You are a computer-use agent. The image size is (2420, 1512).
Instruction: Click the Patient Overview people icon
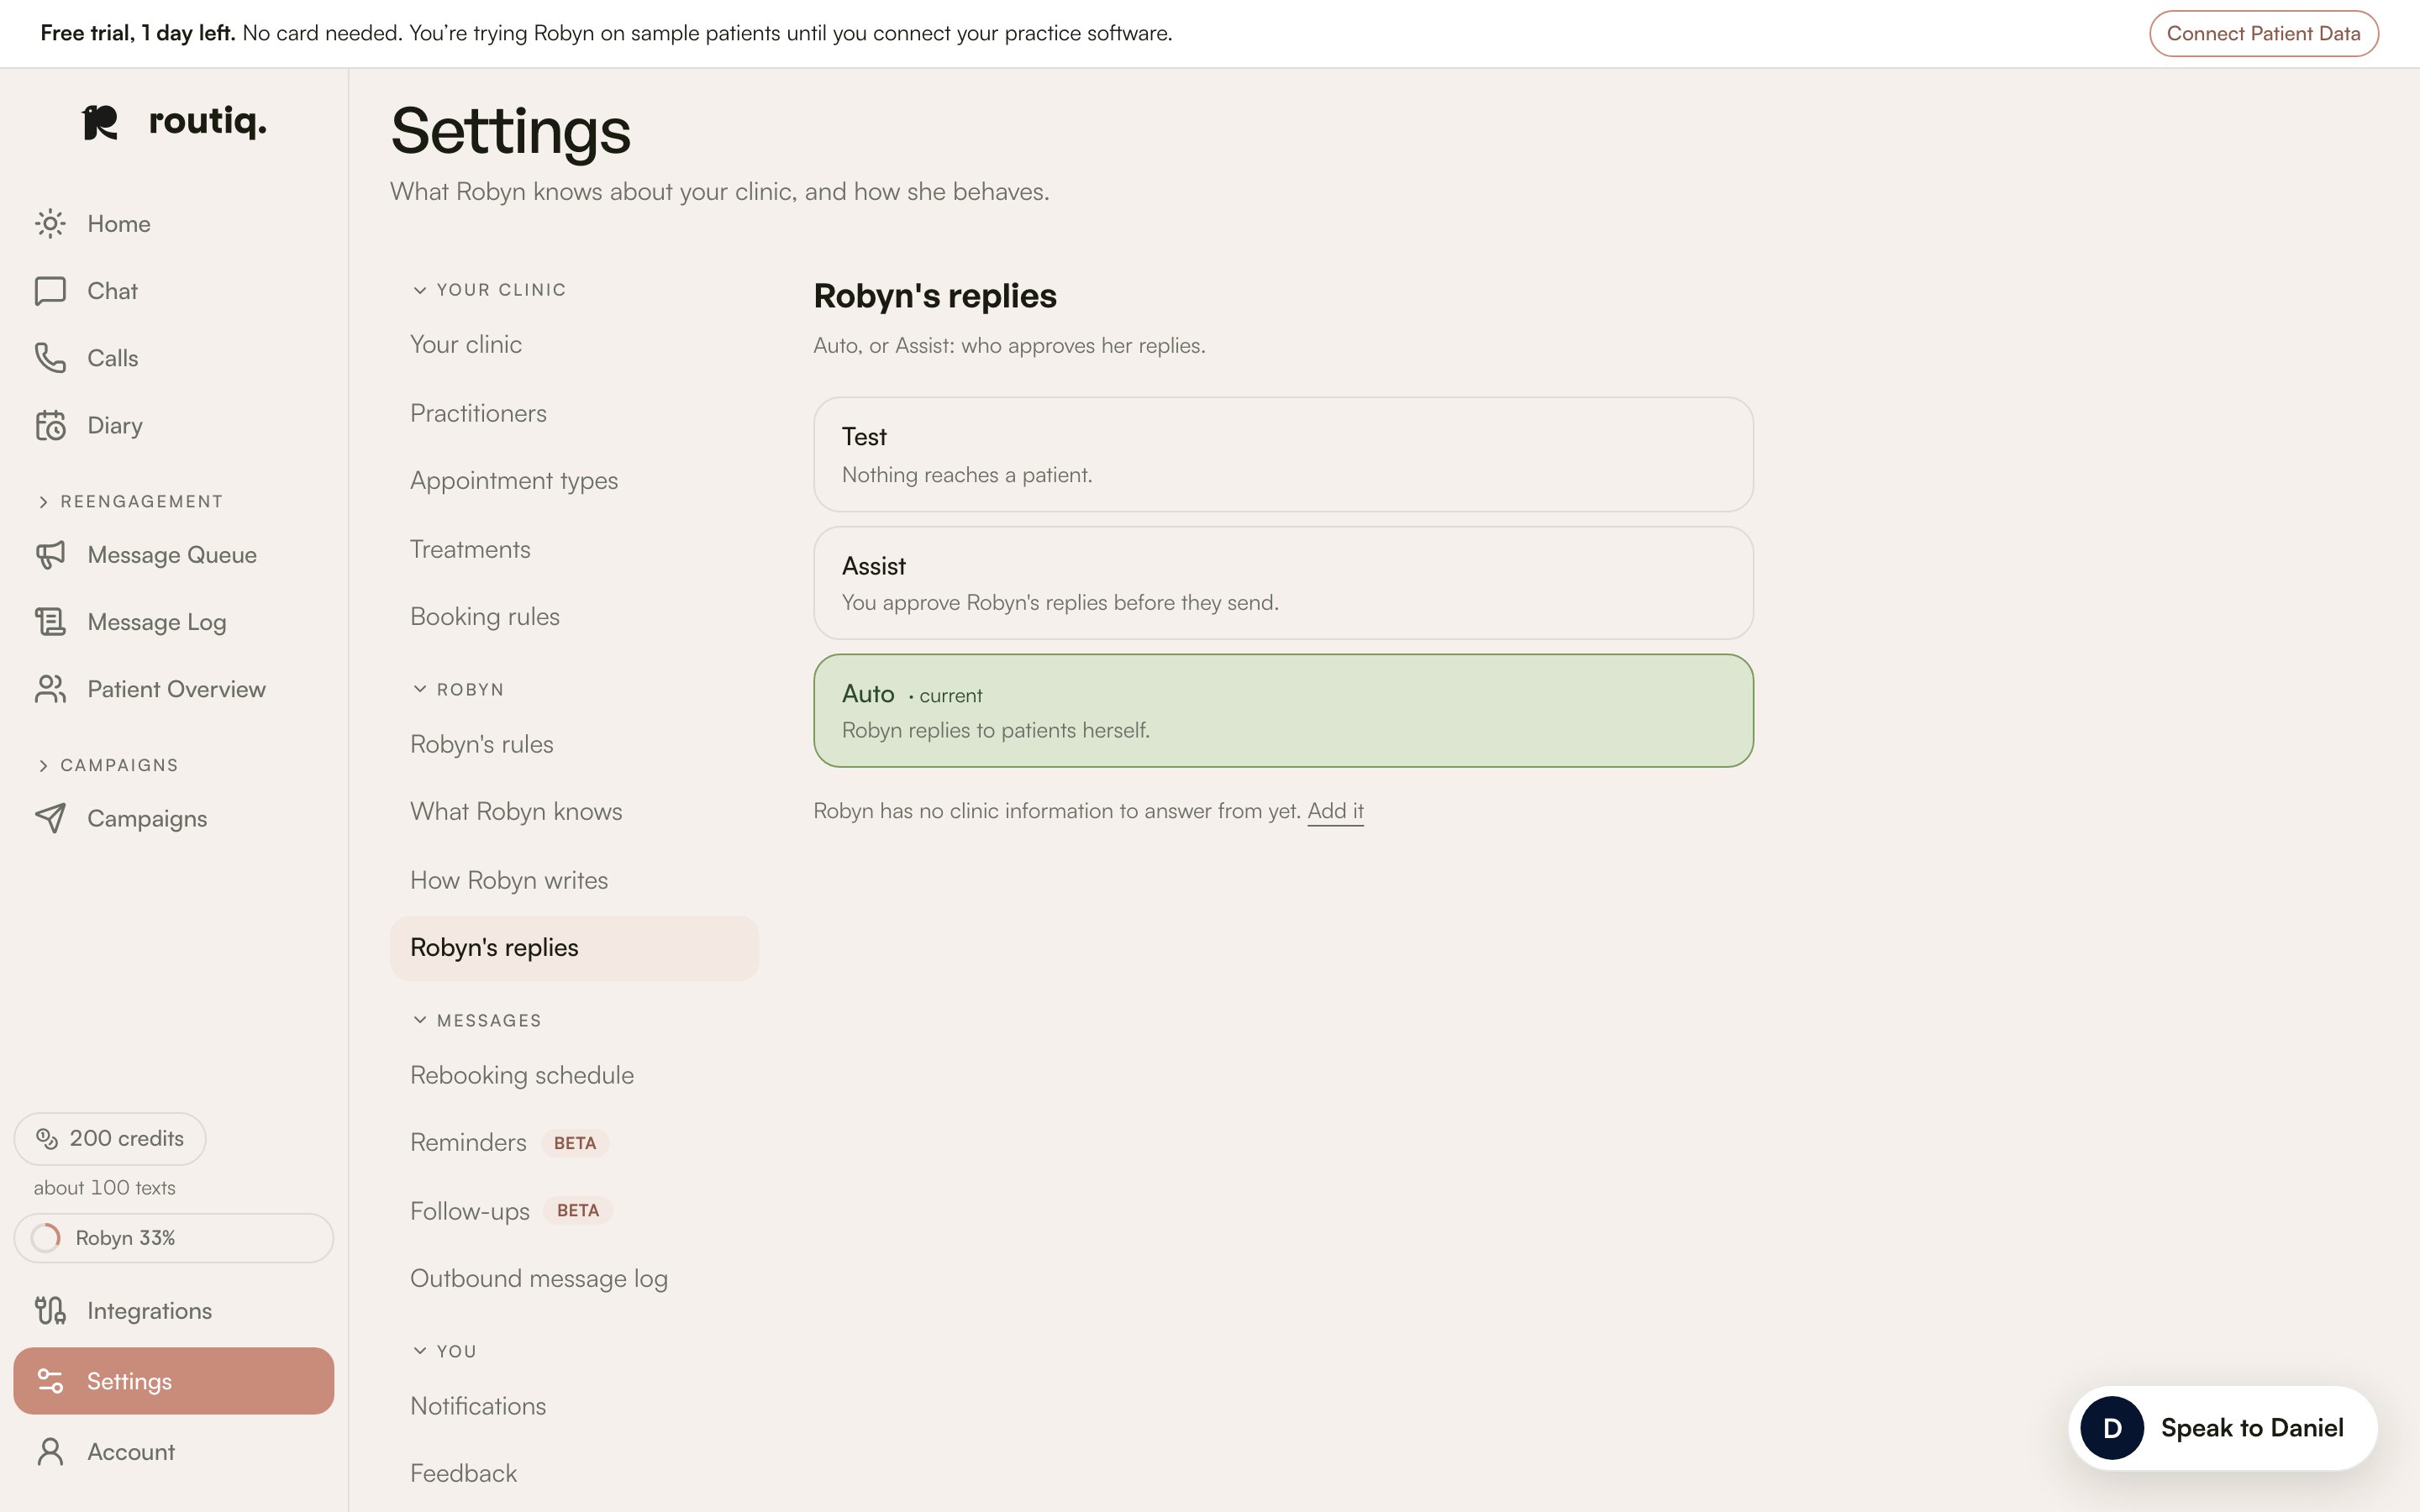pos(50,689)
